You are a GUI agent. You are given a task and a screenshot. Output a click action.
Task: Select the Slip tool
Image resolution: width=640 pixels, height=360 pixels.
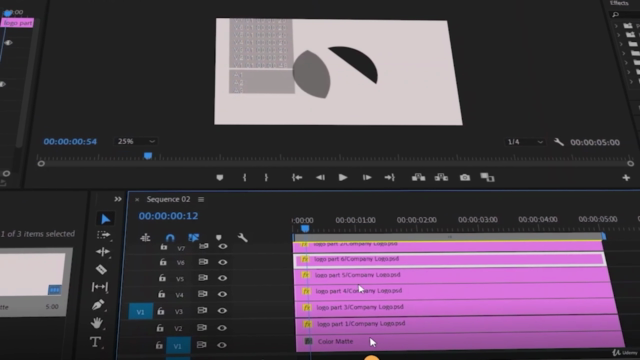click(100, 287)
